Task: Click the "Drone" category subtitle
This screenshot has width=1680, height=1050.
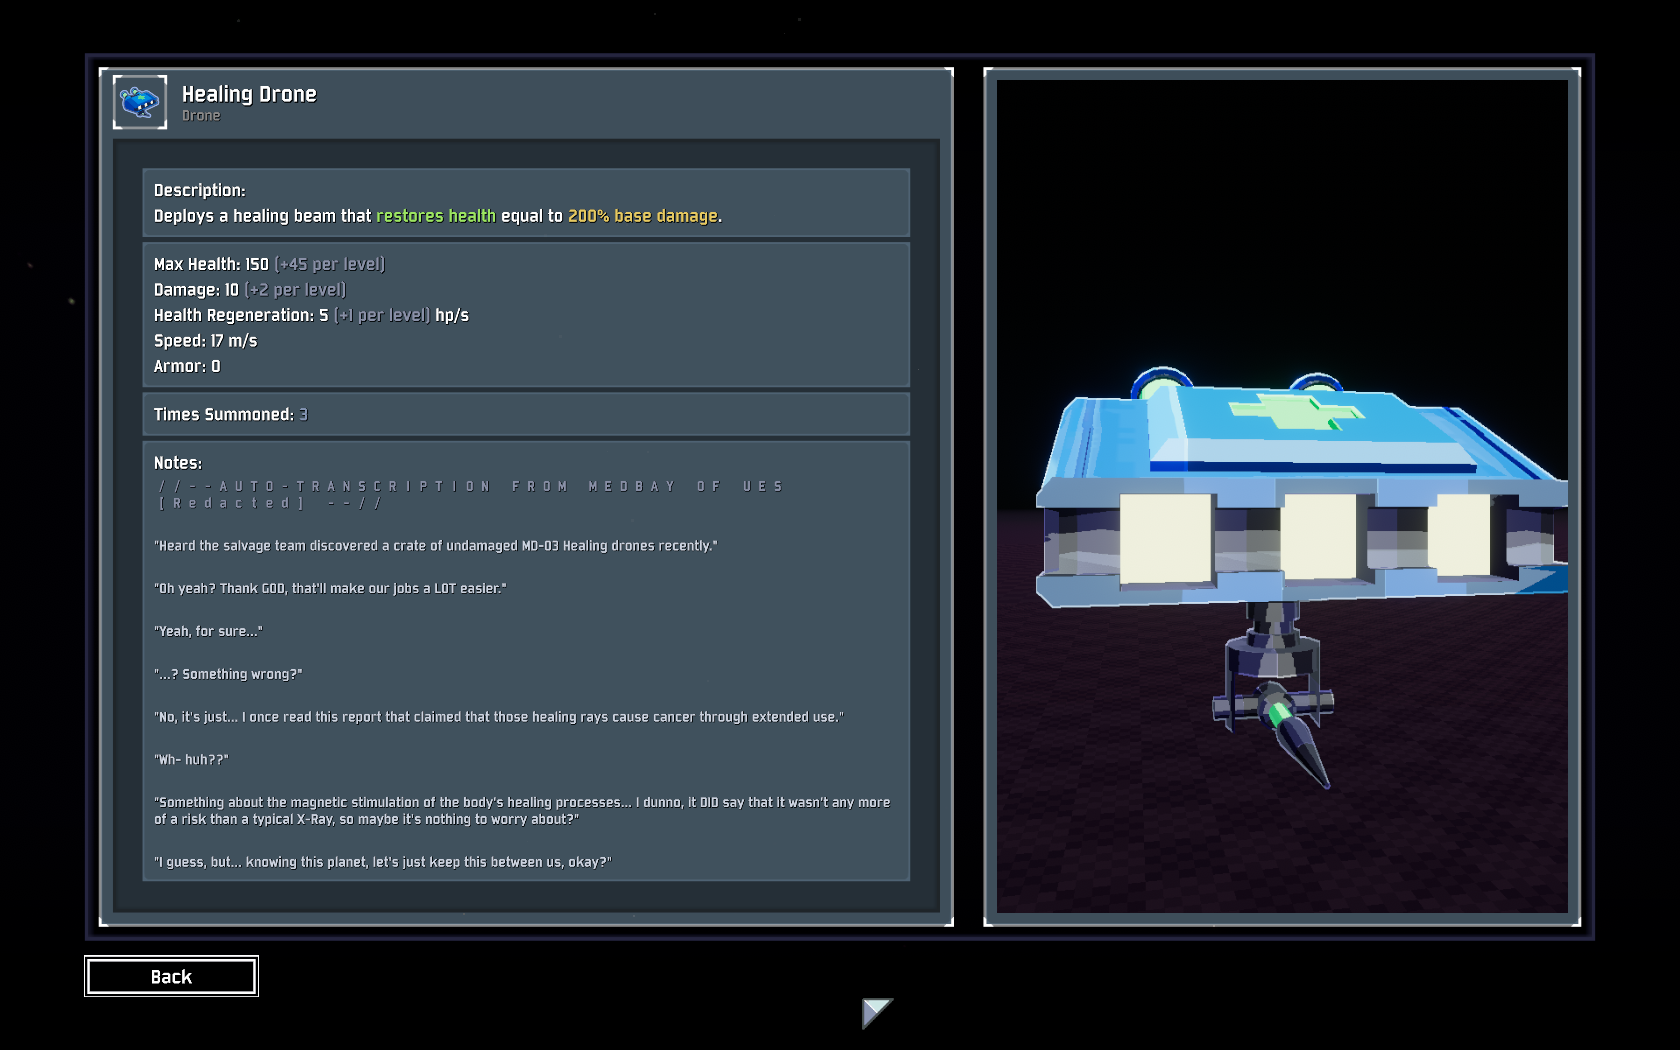Action: coord(201,116)
